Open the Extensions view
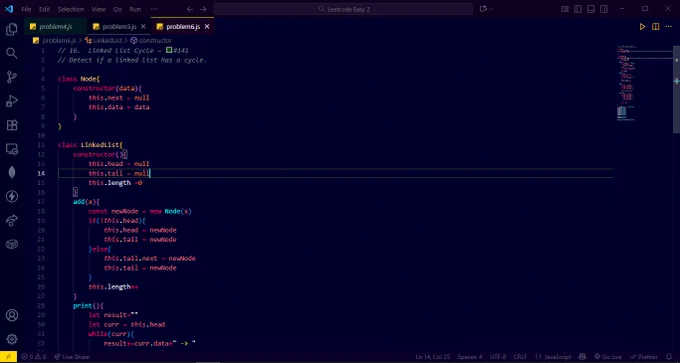680x363 pixels. 12,125
